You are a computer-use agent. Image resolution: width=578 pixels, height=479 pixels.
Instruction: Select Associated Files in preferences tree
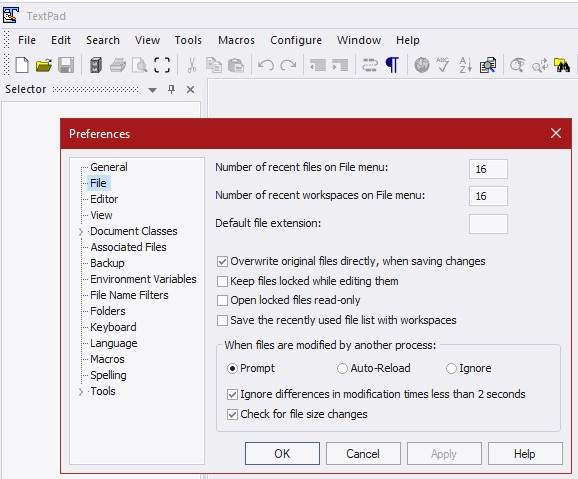128,247
